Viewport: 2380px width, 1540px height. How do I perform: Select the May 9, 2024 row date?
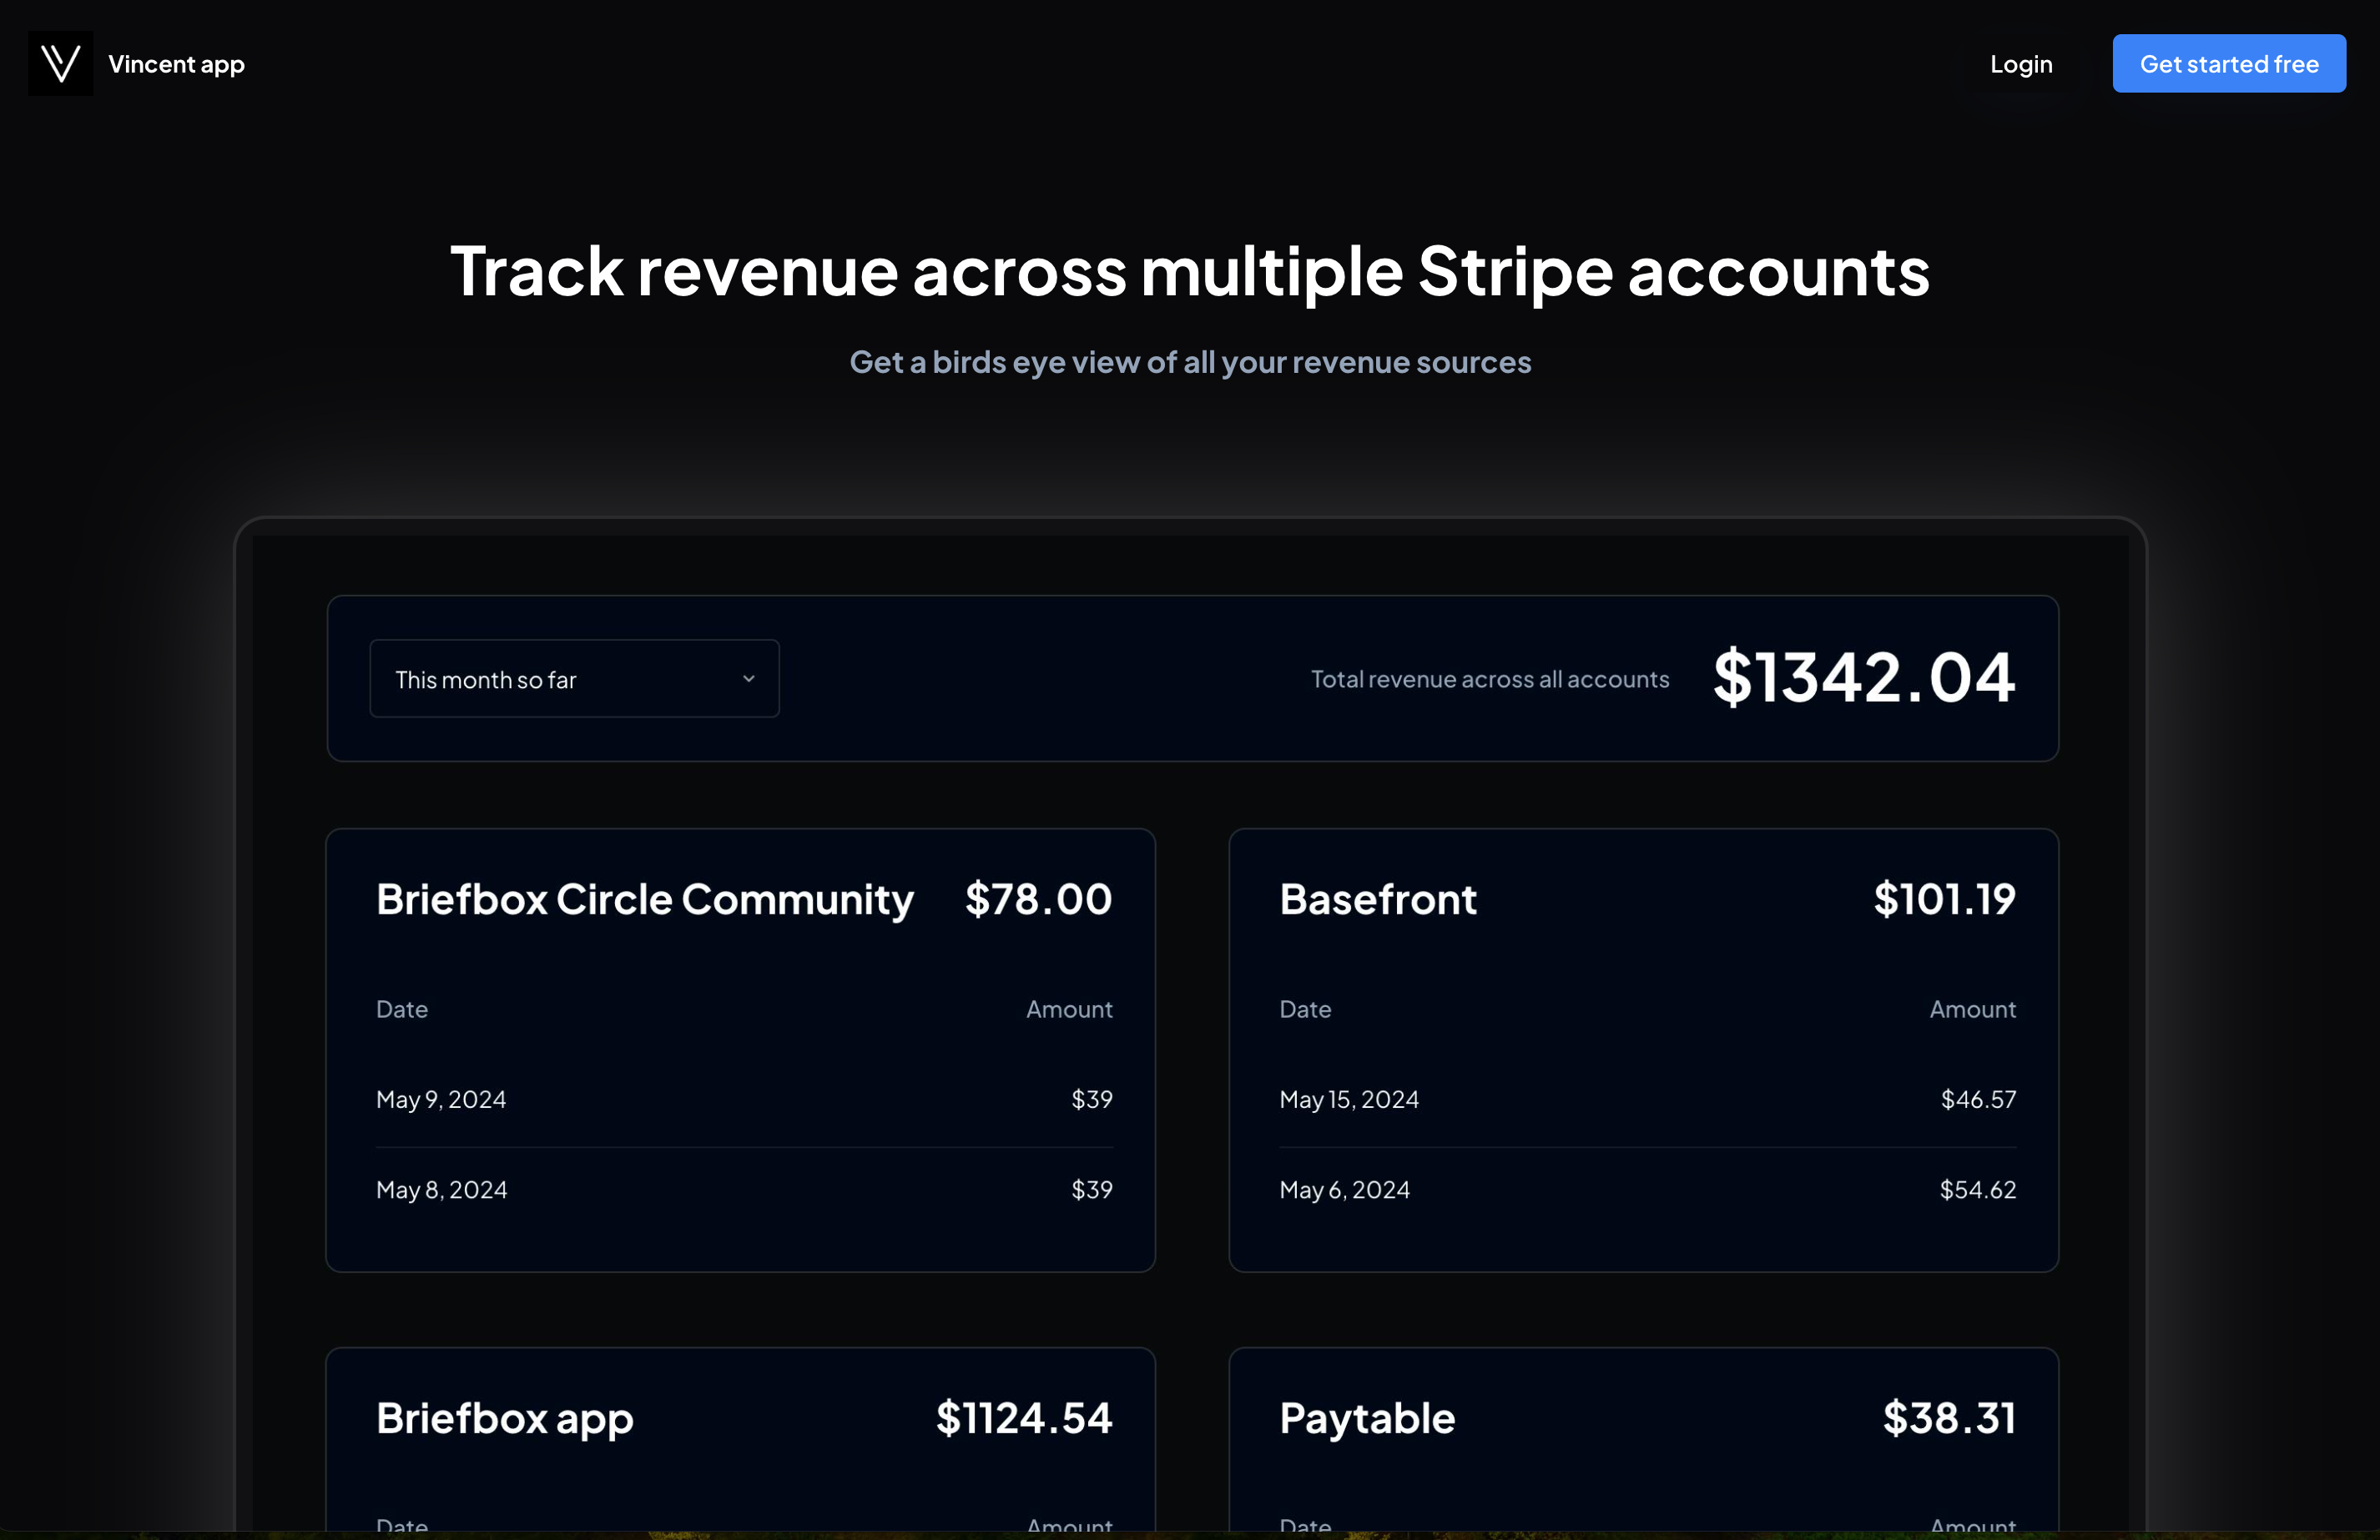point(441,1099)
